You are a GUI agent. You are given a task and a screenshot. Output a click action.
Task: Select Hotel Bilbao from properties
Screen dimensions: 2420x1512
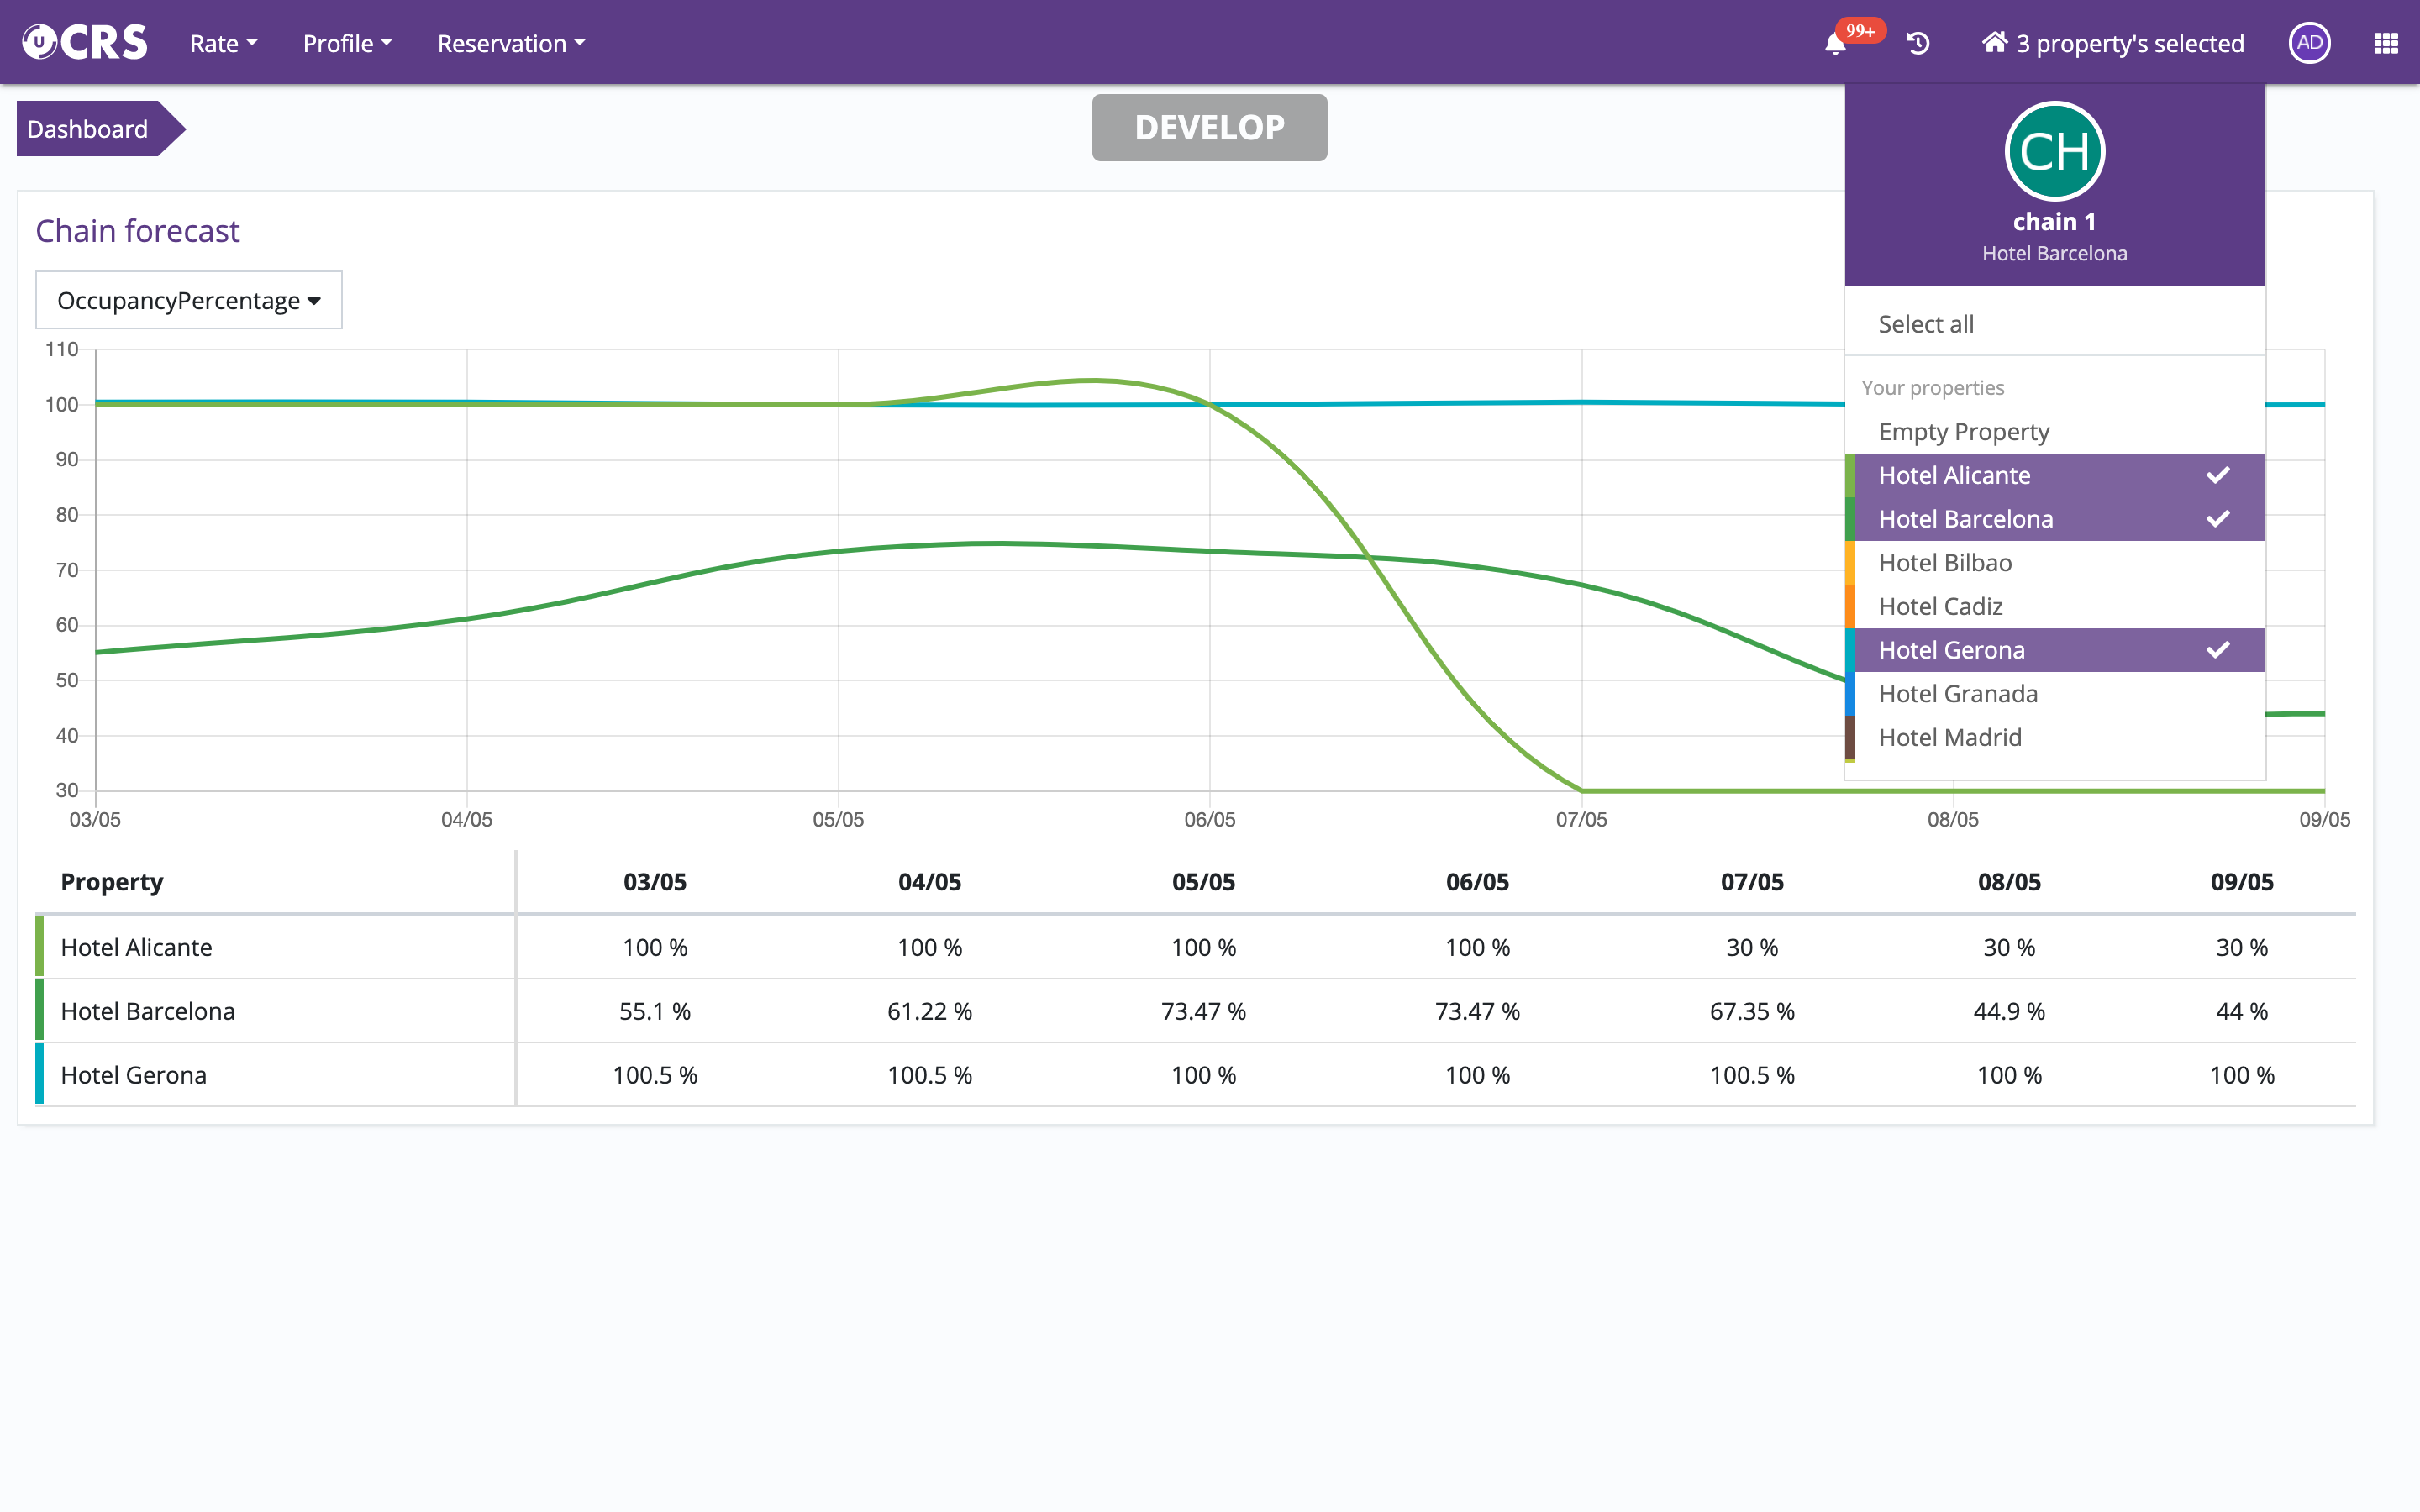[1944, 563]
